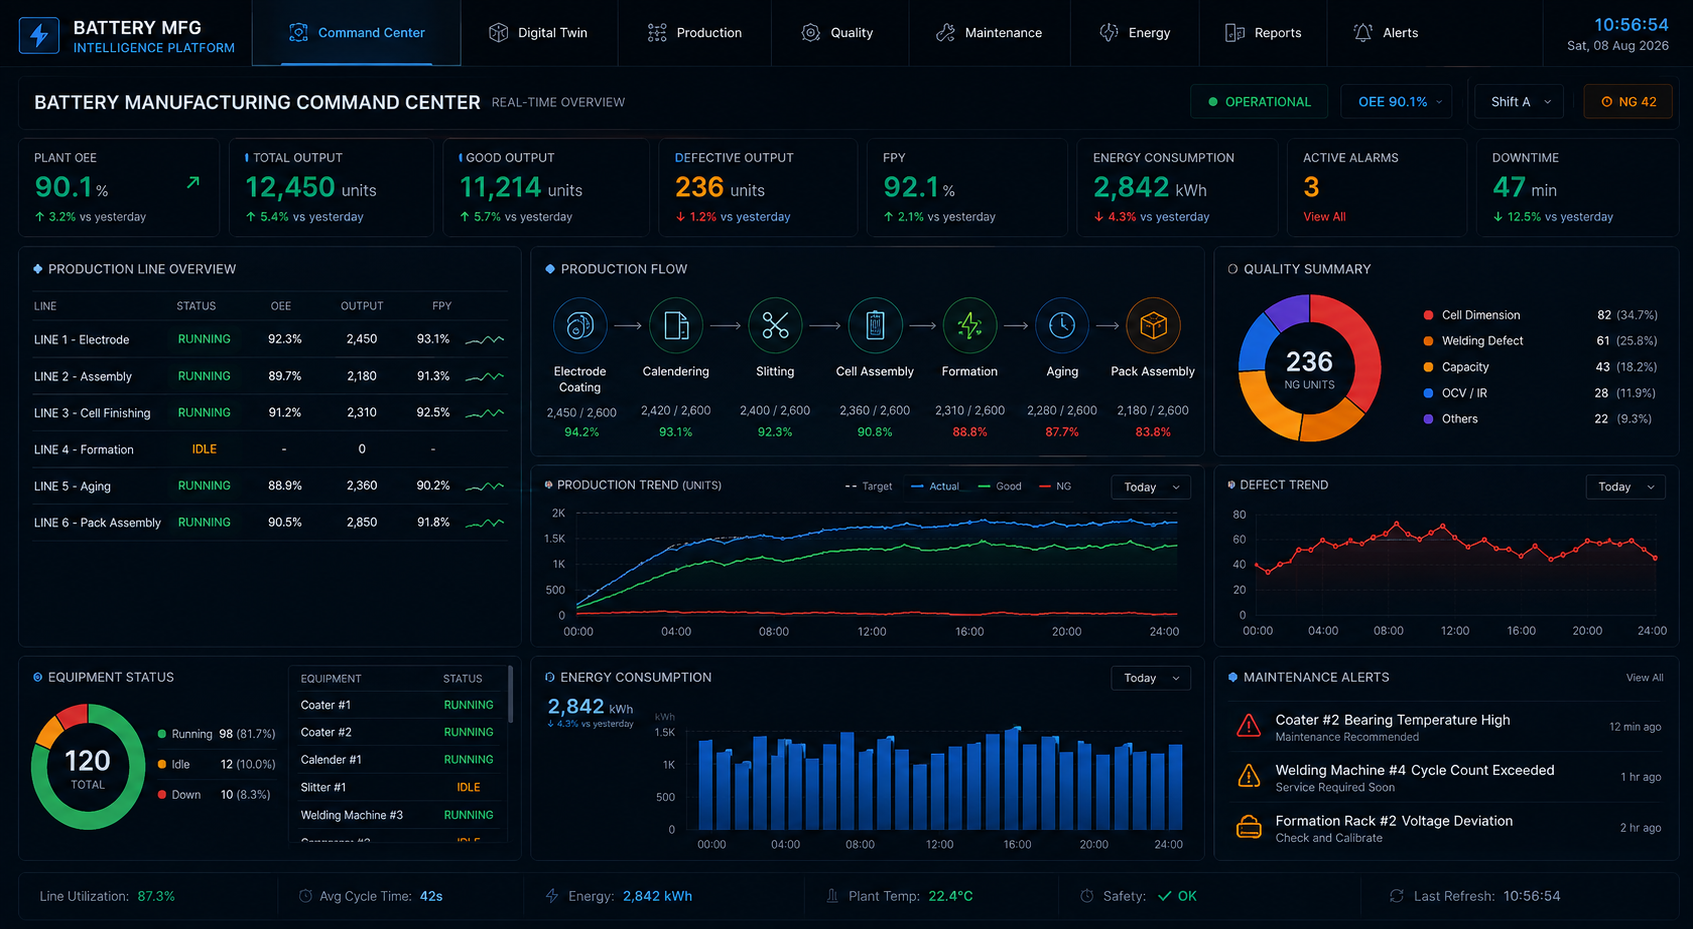Open the Energy Consumption Today dropdown
This screenshot has width=1693, height=929.
point(1151,678)
